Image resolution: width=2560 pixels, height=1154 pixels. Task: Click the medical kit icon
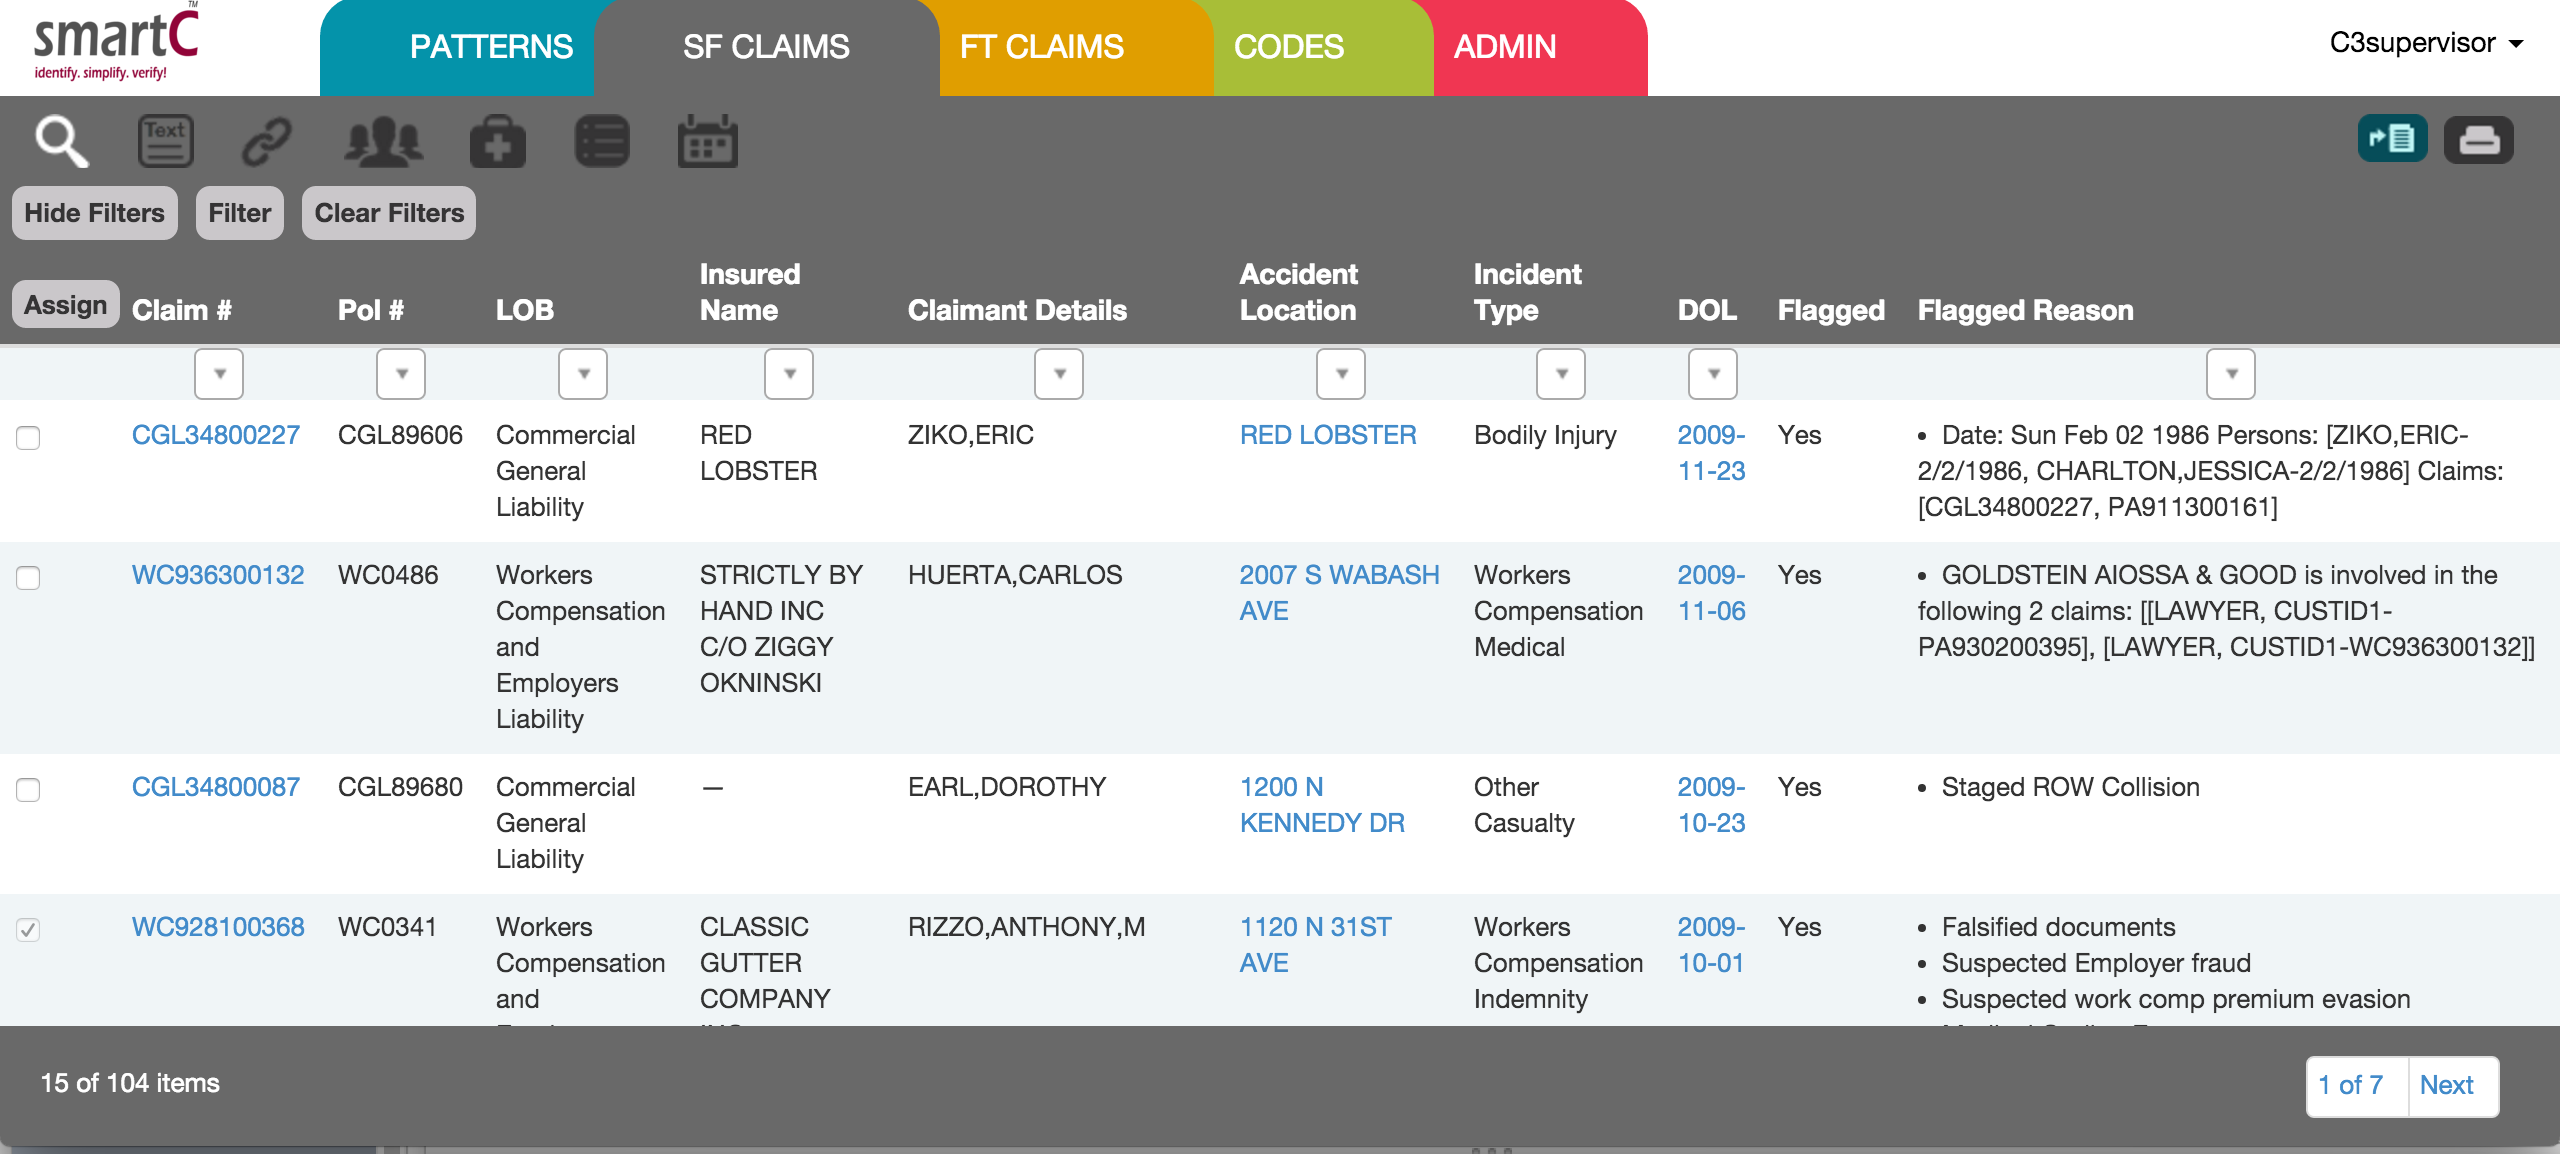(x=498, y=141)
